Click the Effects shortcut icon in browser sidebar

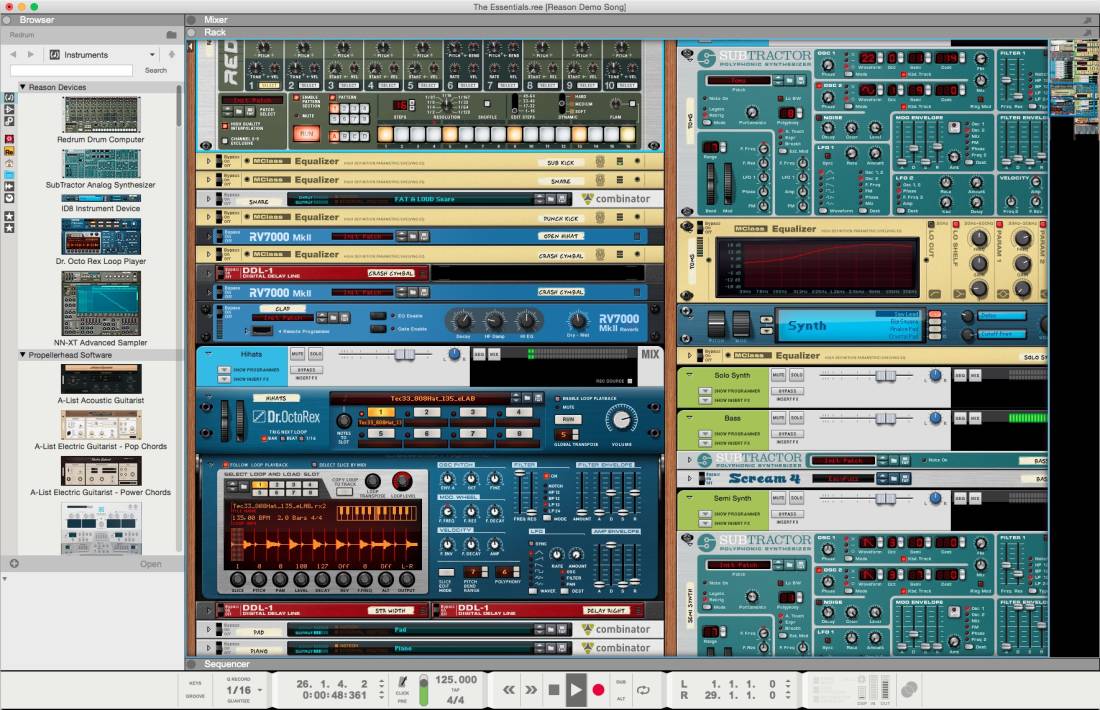tap(9, 109)
